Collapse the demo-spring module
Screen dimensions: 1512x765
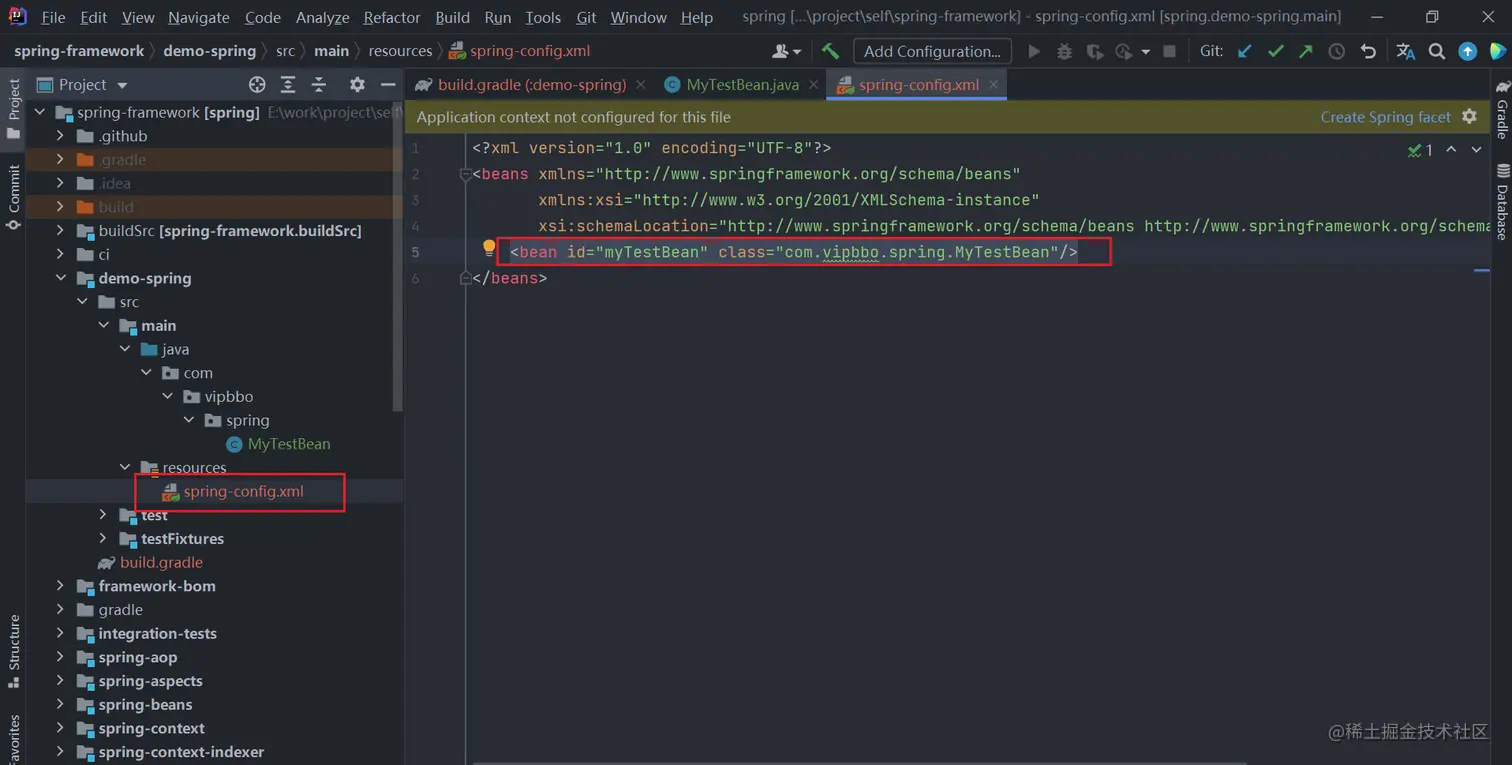click(60, 278)
